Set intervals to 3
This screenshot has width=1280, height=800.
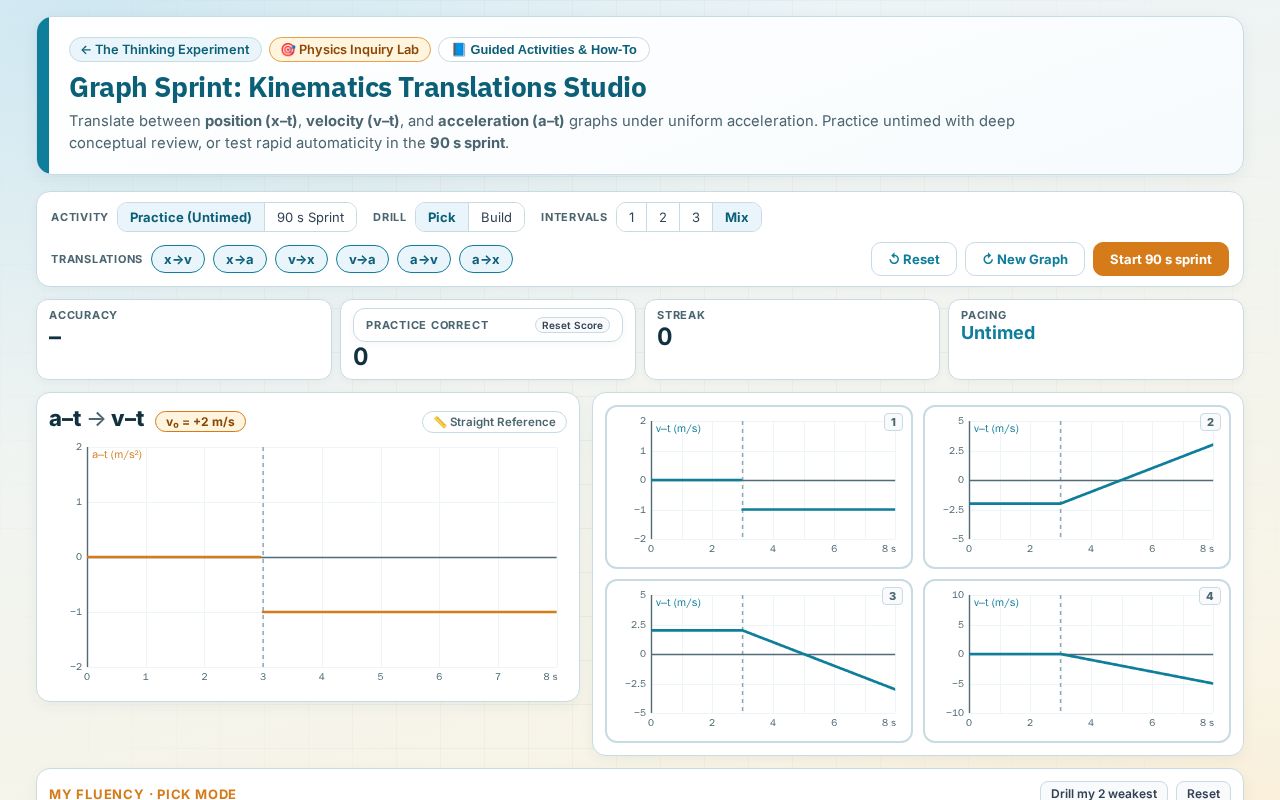coord(696,217)
